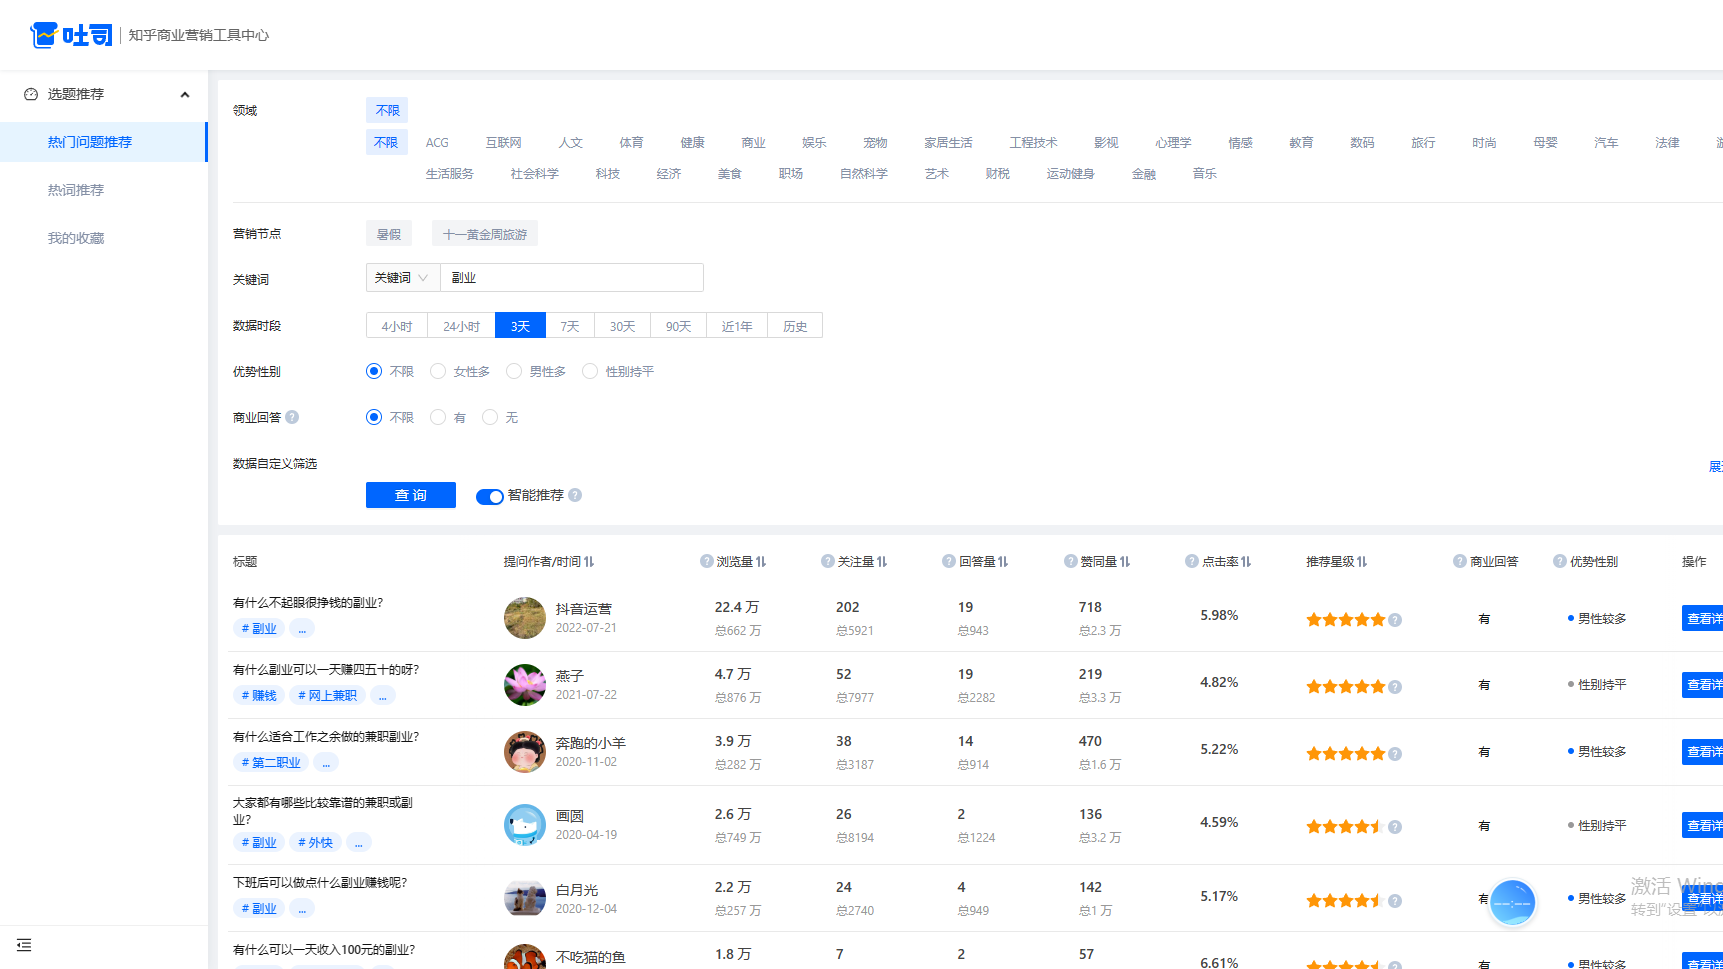Sort by 浏览量 column sort icon
The width and height of the screenshot is (1723, 969).
point(761,562)
